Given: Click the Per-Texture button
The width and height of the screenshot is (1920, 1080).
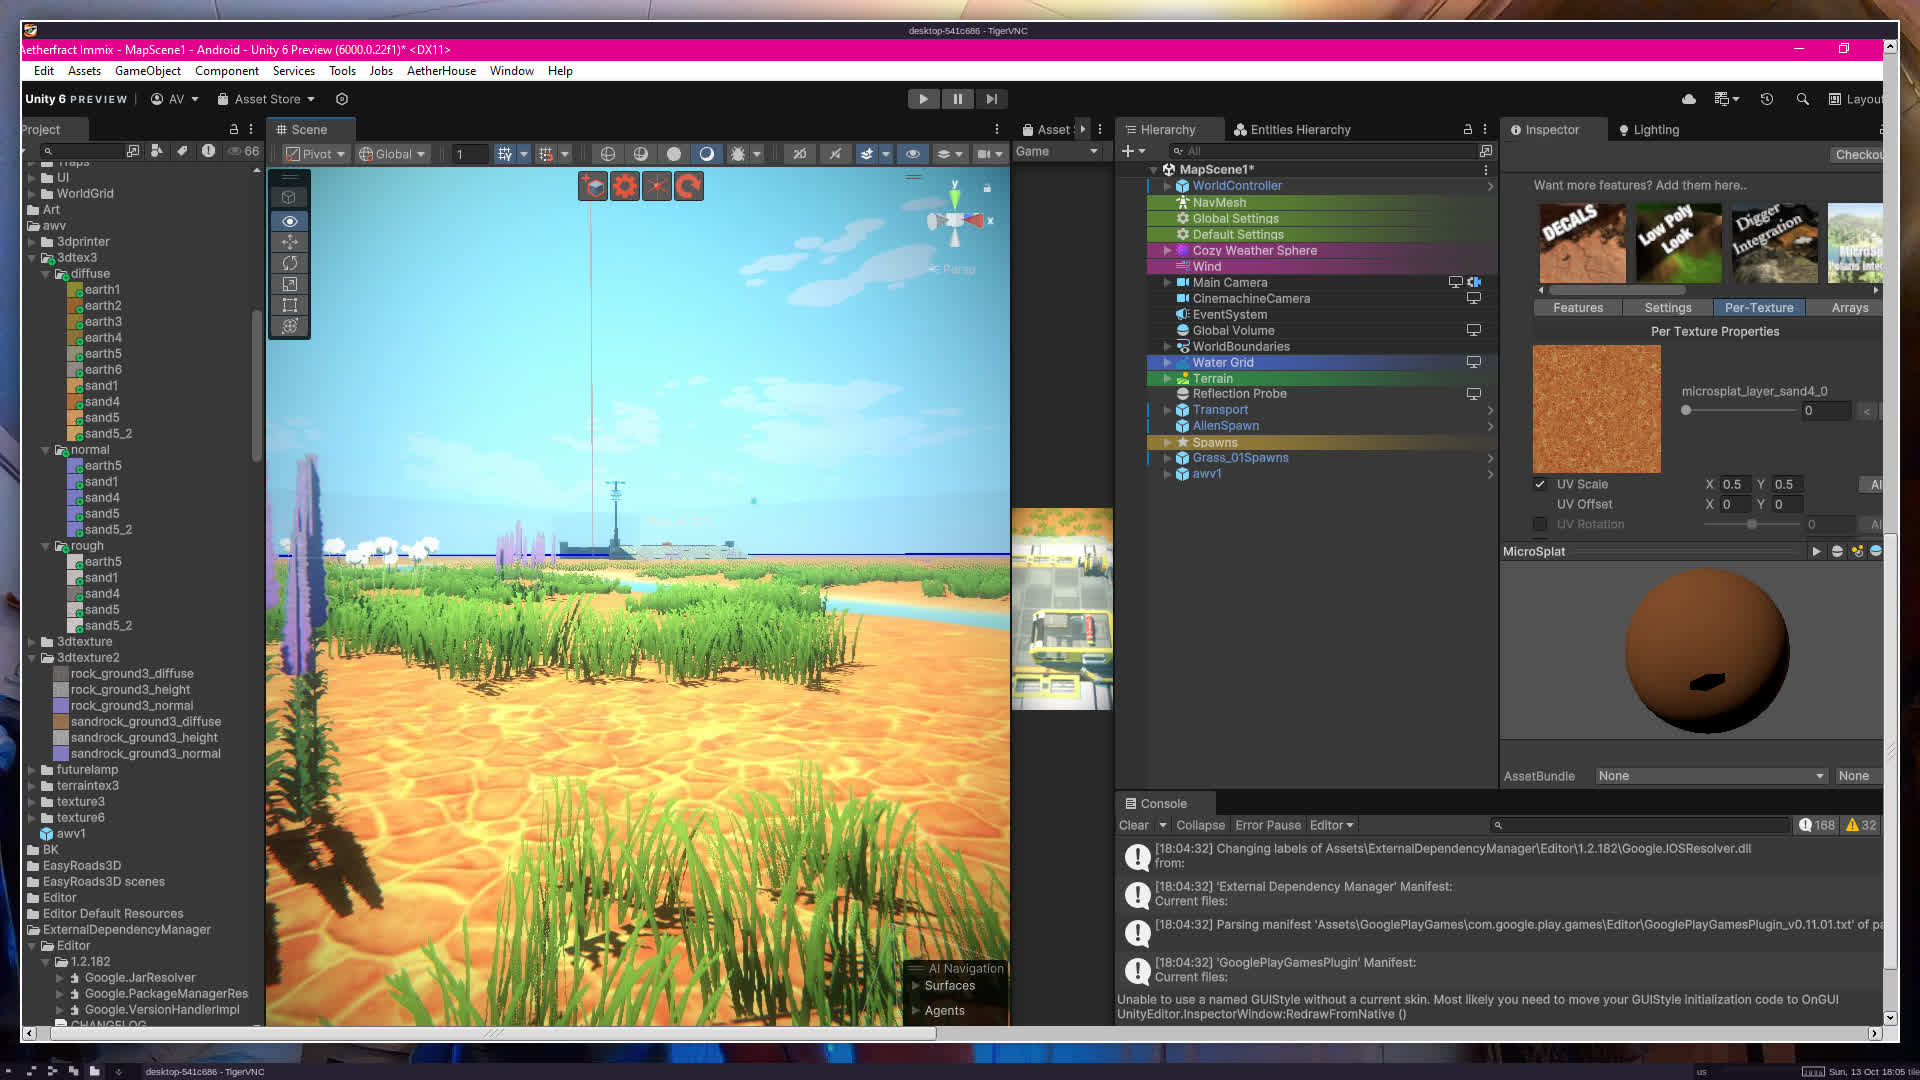Looking at the screenshot, I should click(x=1758, y=308).
